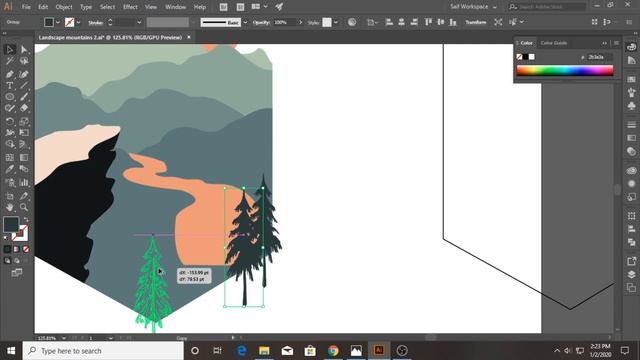Open the Window menu

tap(176, 7)
